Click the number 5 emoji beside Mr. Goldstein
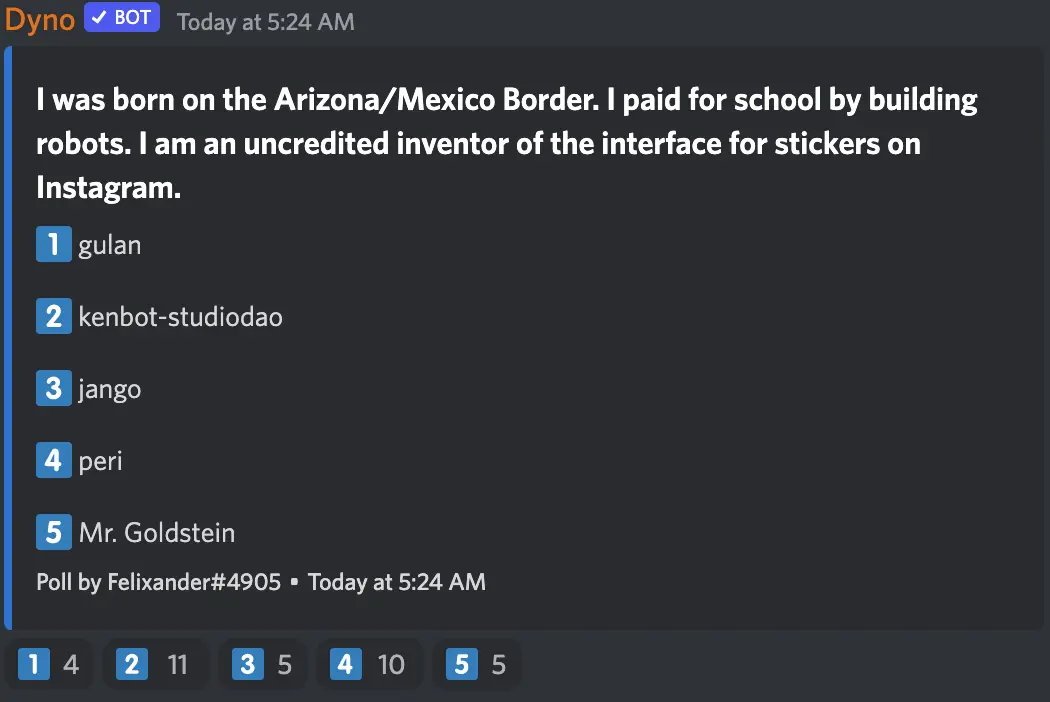Image resolution: width=1050 pixels, height=702 pixels. 53,532
